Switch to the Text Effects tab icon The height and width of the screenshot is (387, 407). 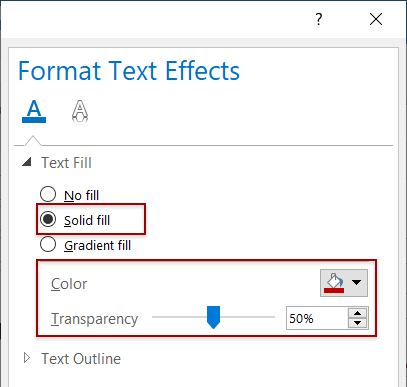[80, 111]
